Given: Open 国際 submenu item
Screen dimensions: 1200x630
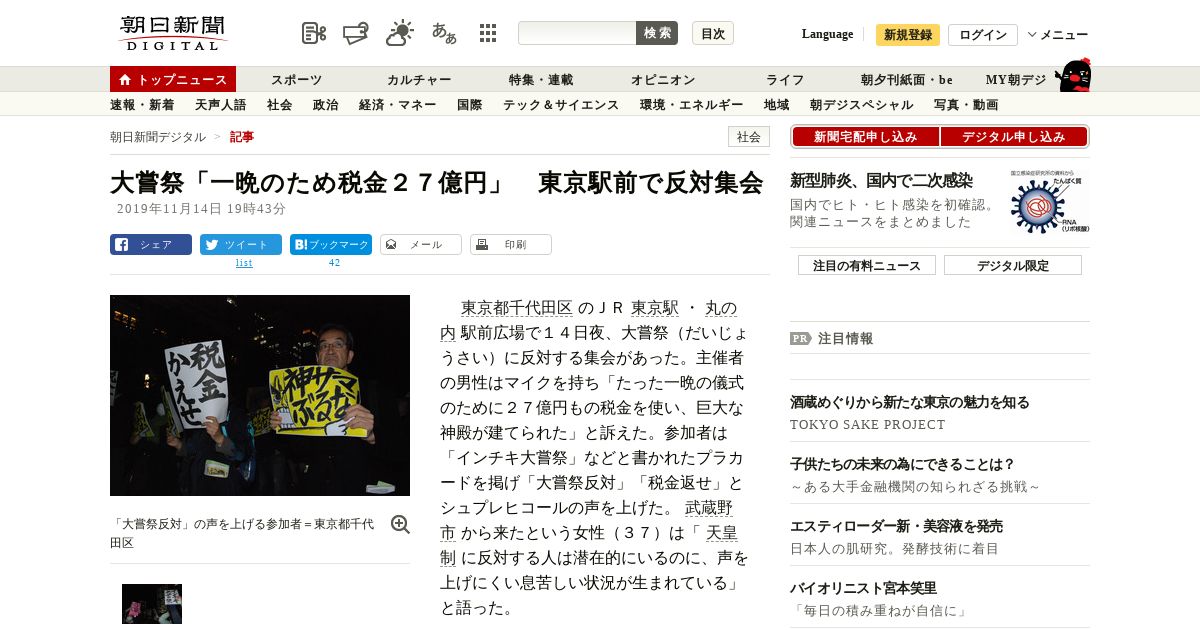Looking at the screenshot, I should point(469,104).
